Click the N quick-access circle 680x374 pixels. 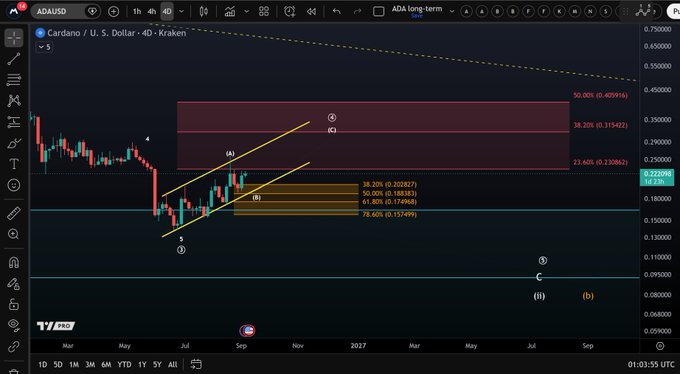(x=590, y=12)
